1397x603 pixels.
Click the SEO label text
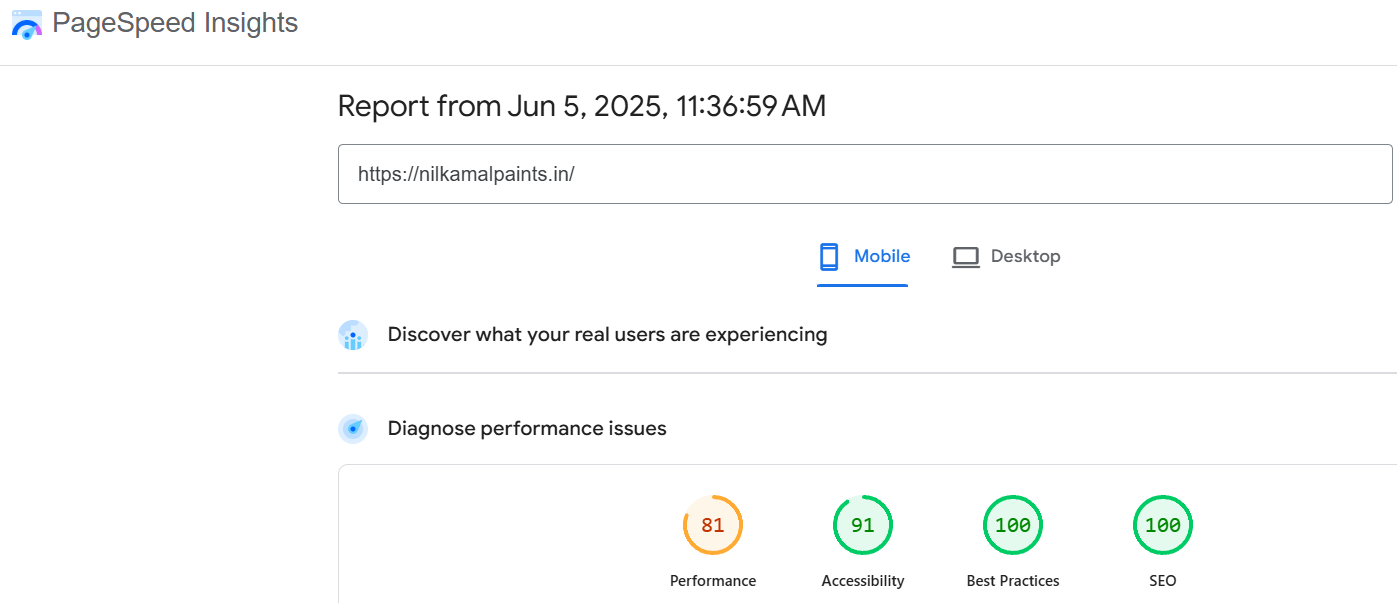pyautogui.click(x=1163, y=581)
